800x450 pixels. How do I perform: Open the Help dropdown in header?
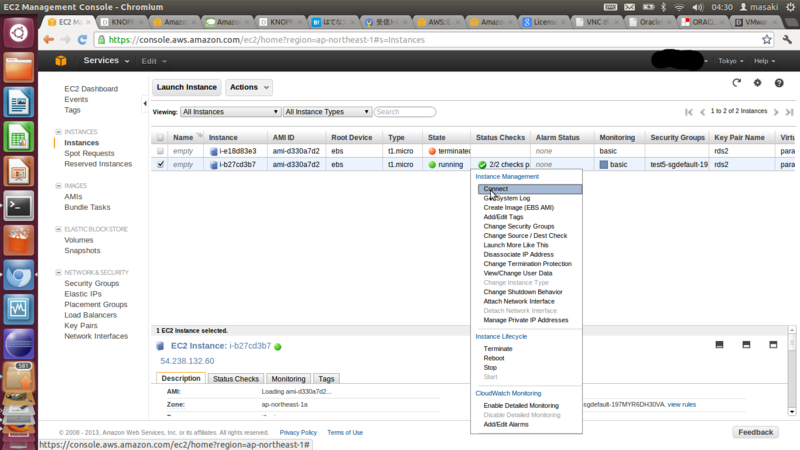pos(764,61)
